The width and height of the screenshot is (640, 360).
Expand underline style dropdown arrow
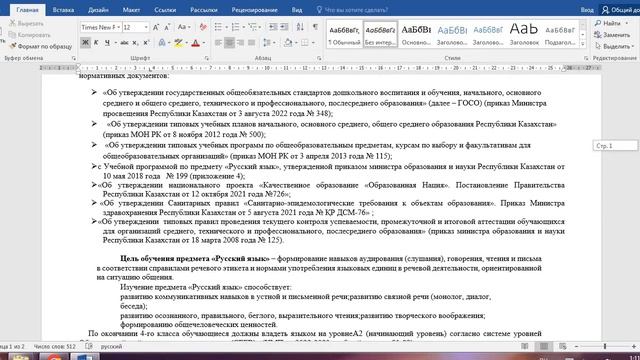(116, 42)
